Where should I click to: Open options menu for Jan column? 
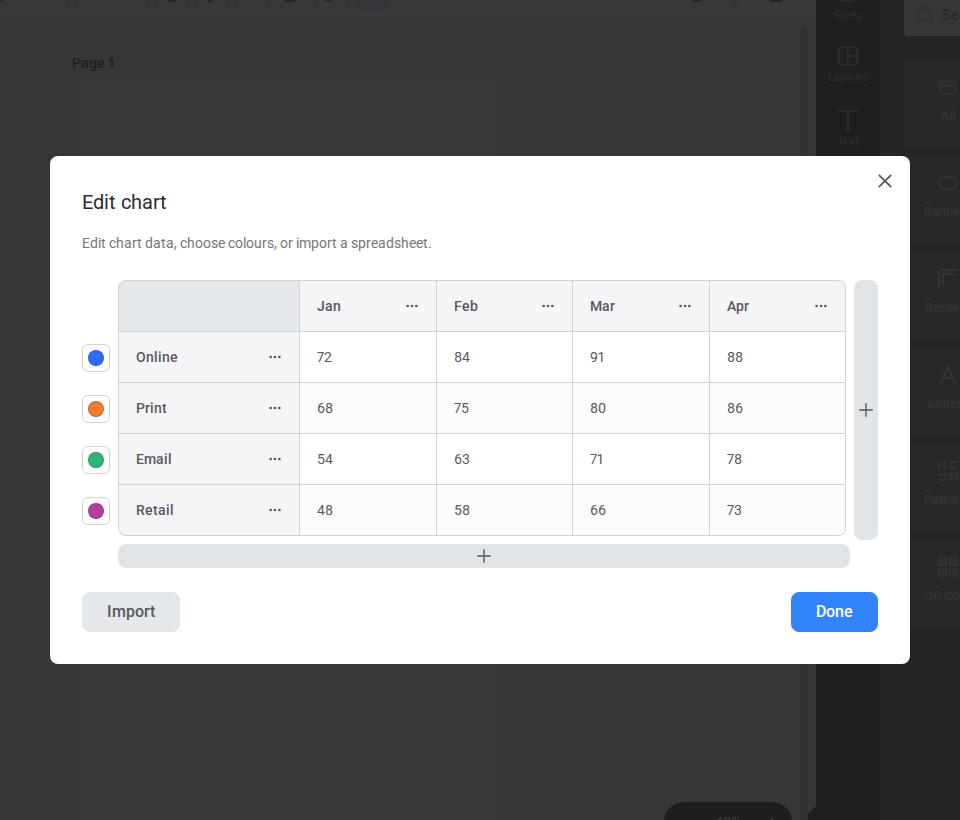(x=412, y=306)
